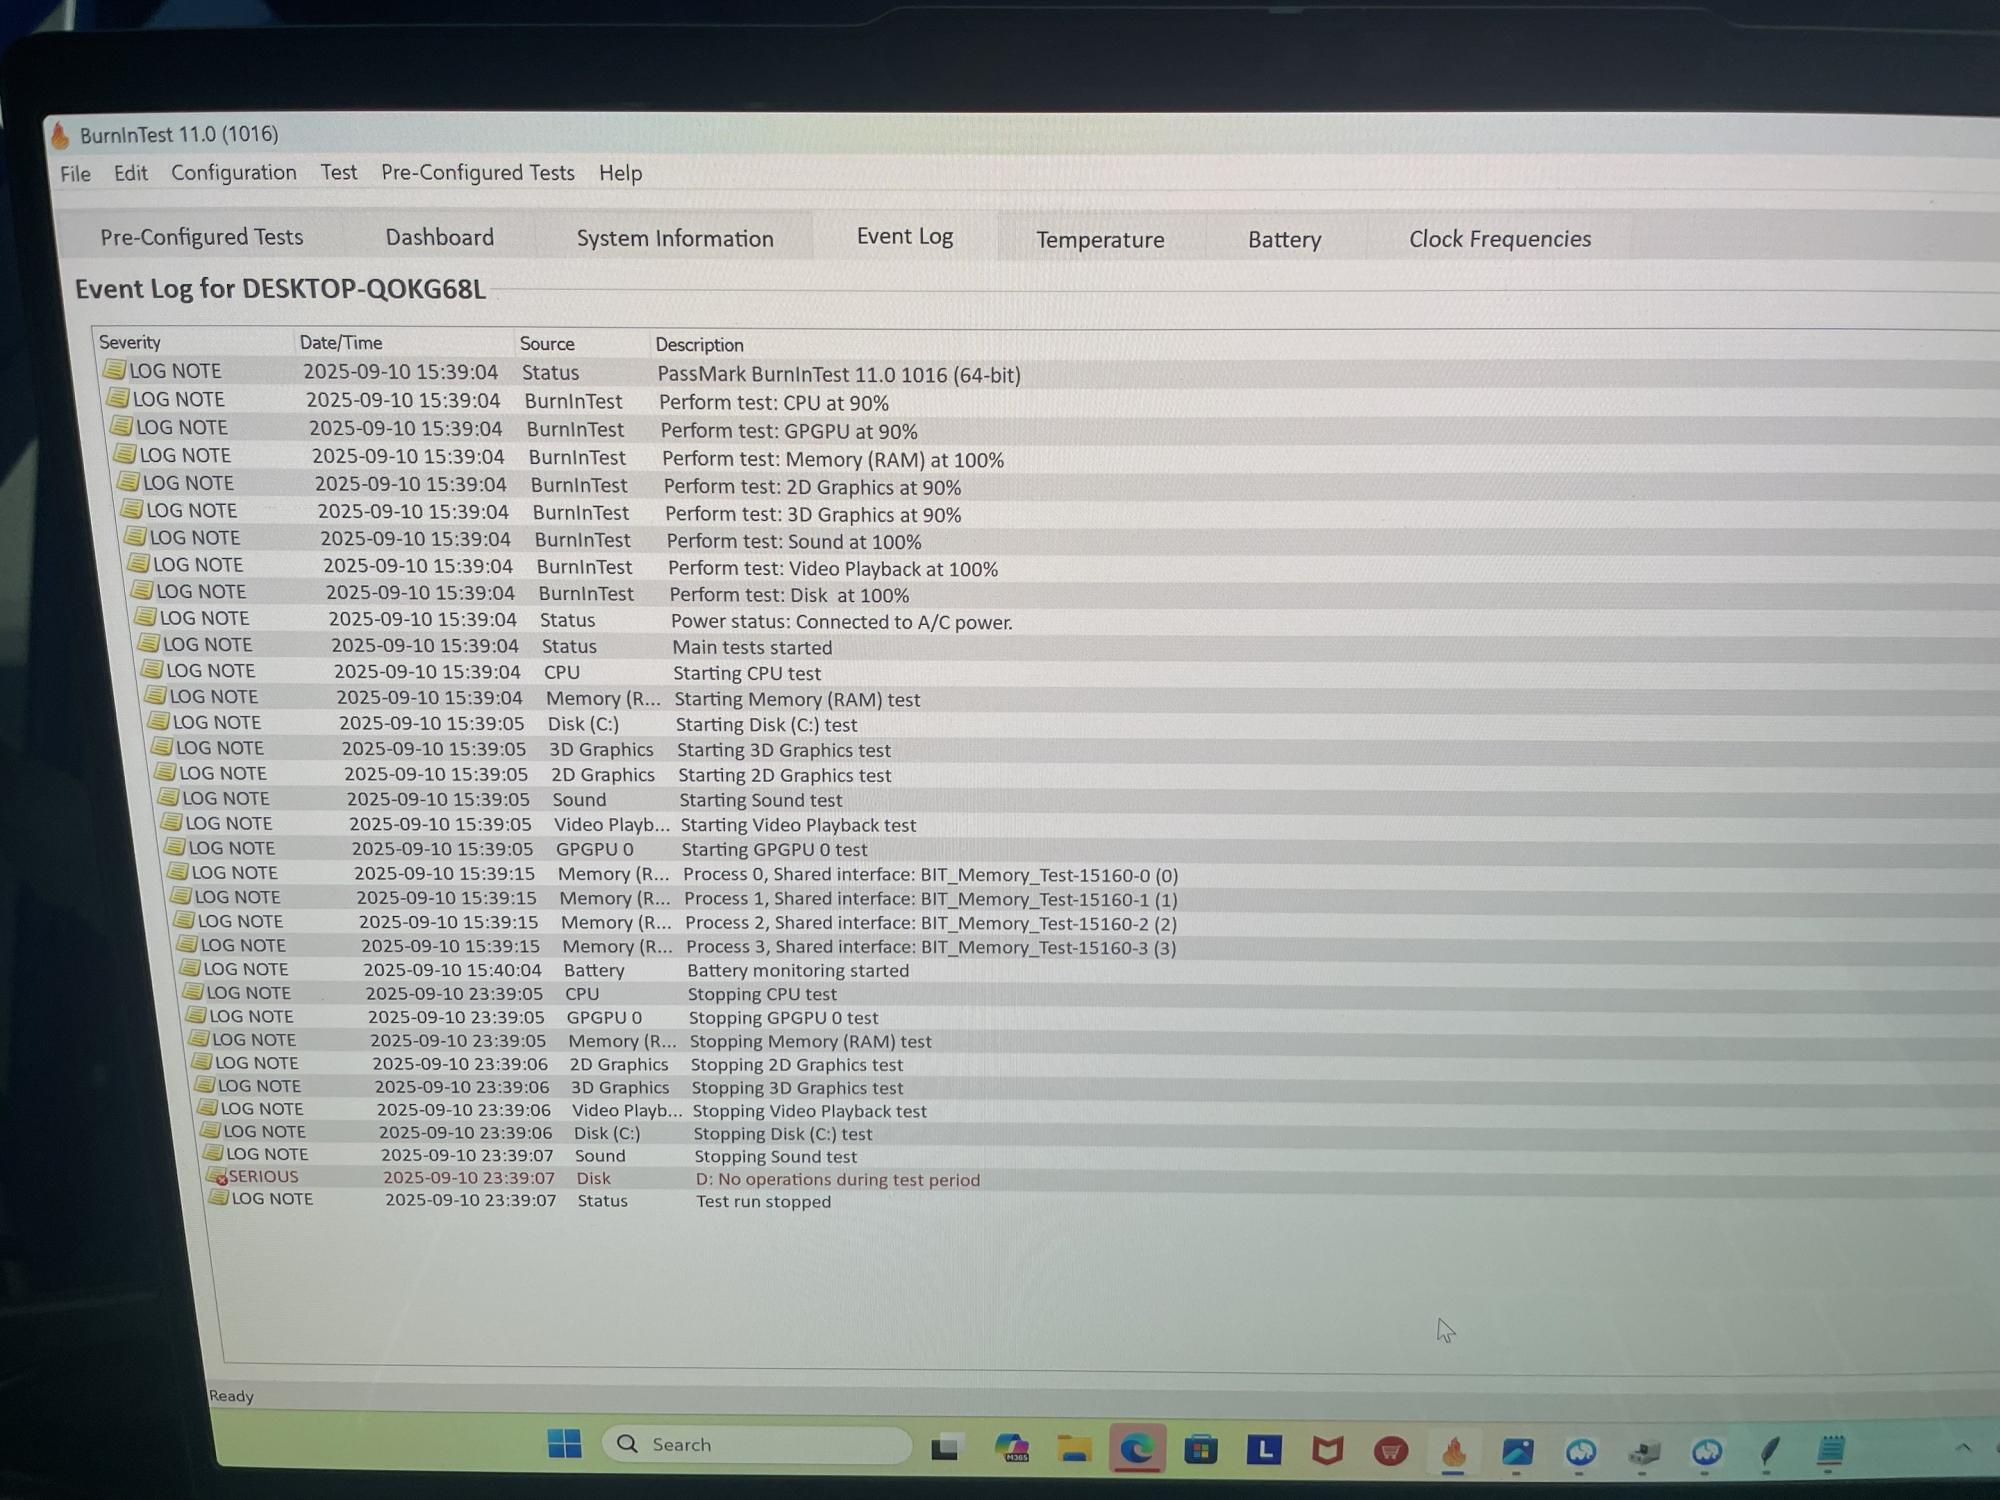Click the taskbar Search box

[756, 1445]
